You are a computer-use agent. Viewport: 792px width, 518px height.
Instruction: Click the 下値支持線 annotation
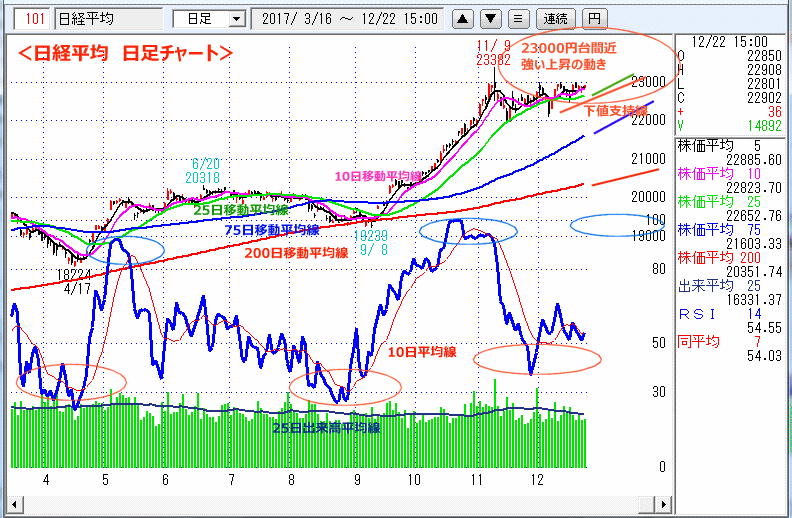pyautogui.click(x=616, y=111)
